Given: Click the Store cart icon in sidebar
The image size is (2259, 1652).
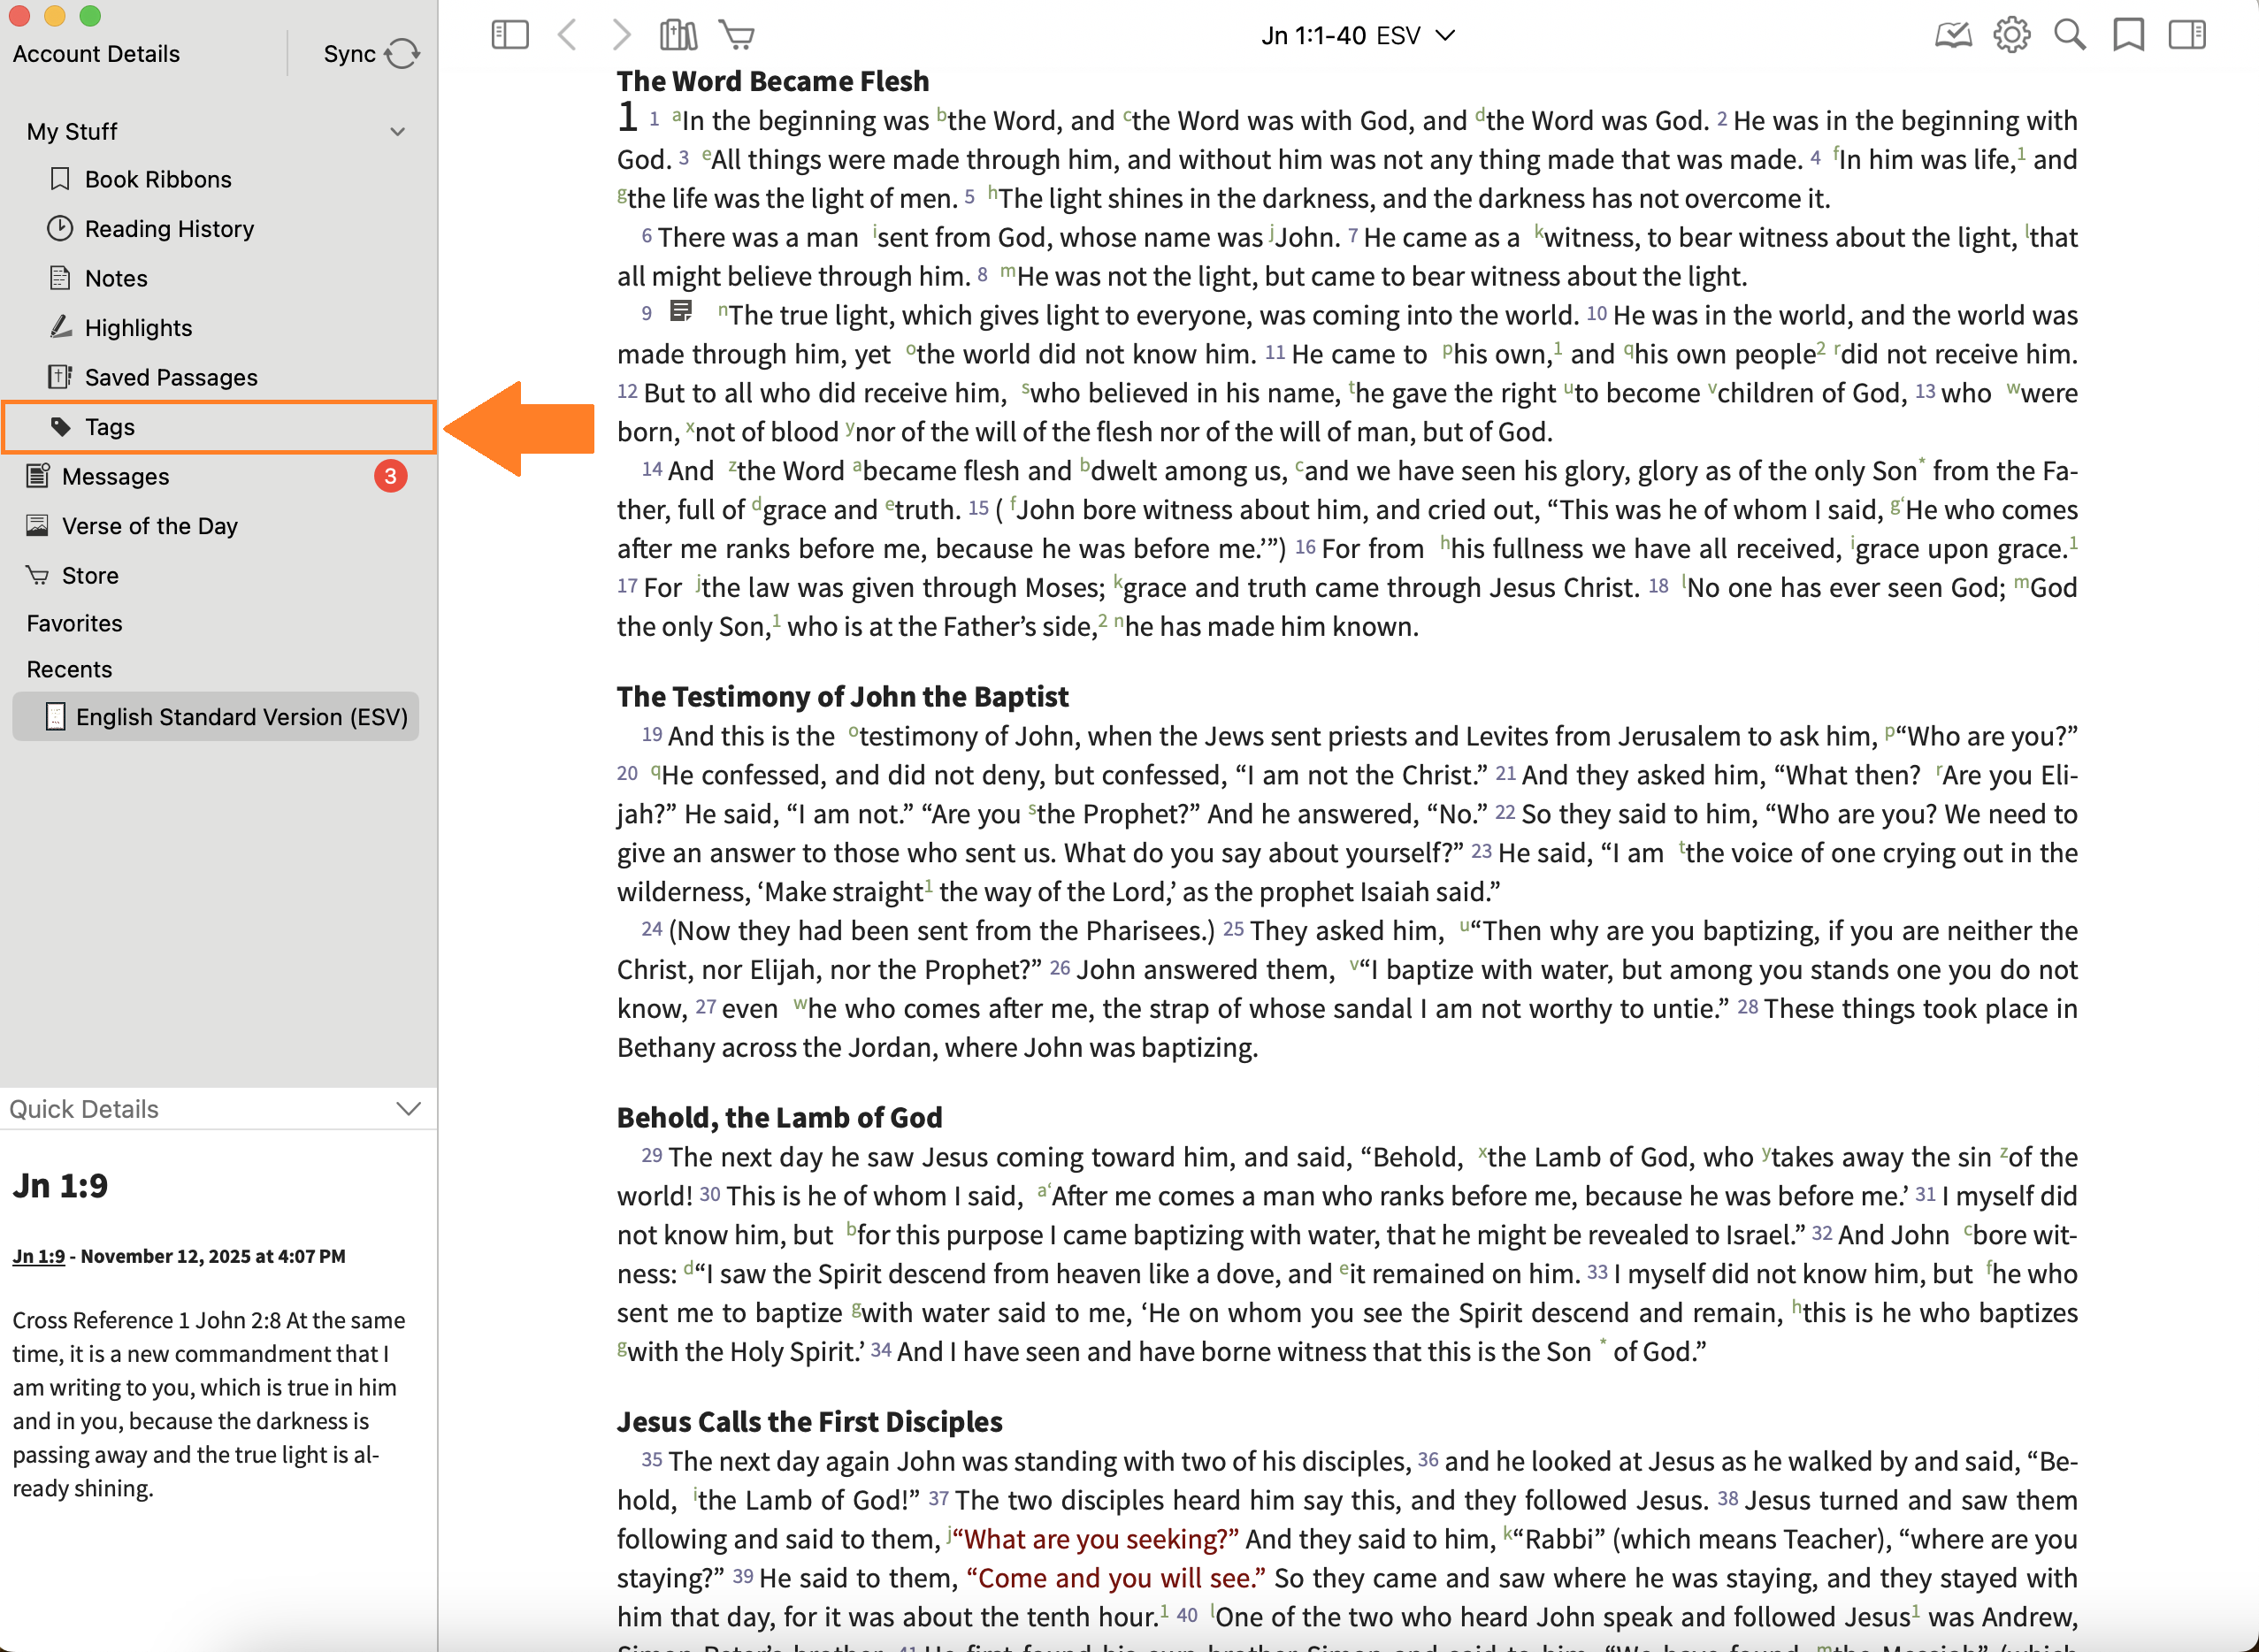Looking at the screenshot, I should point(37,576).
